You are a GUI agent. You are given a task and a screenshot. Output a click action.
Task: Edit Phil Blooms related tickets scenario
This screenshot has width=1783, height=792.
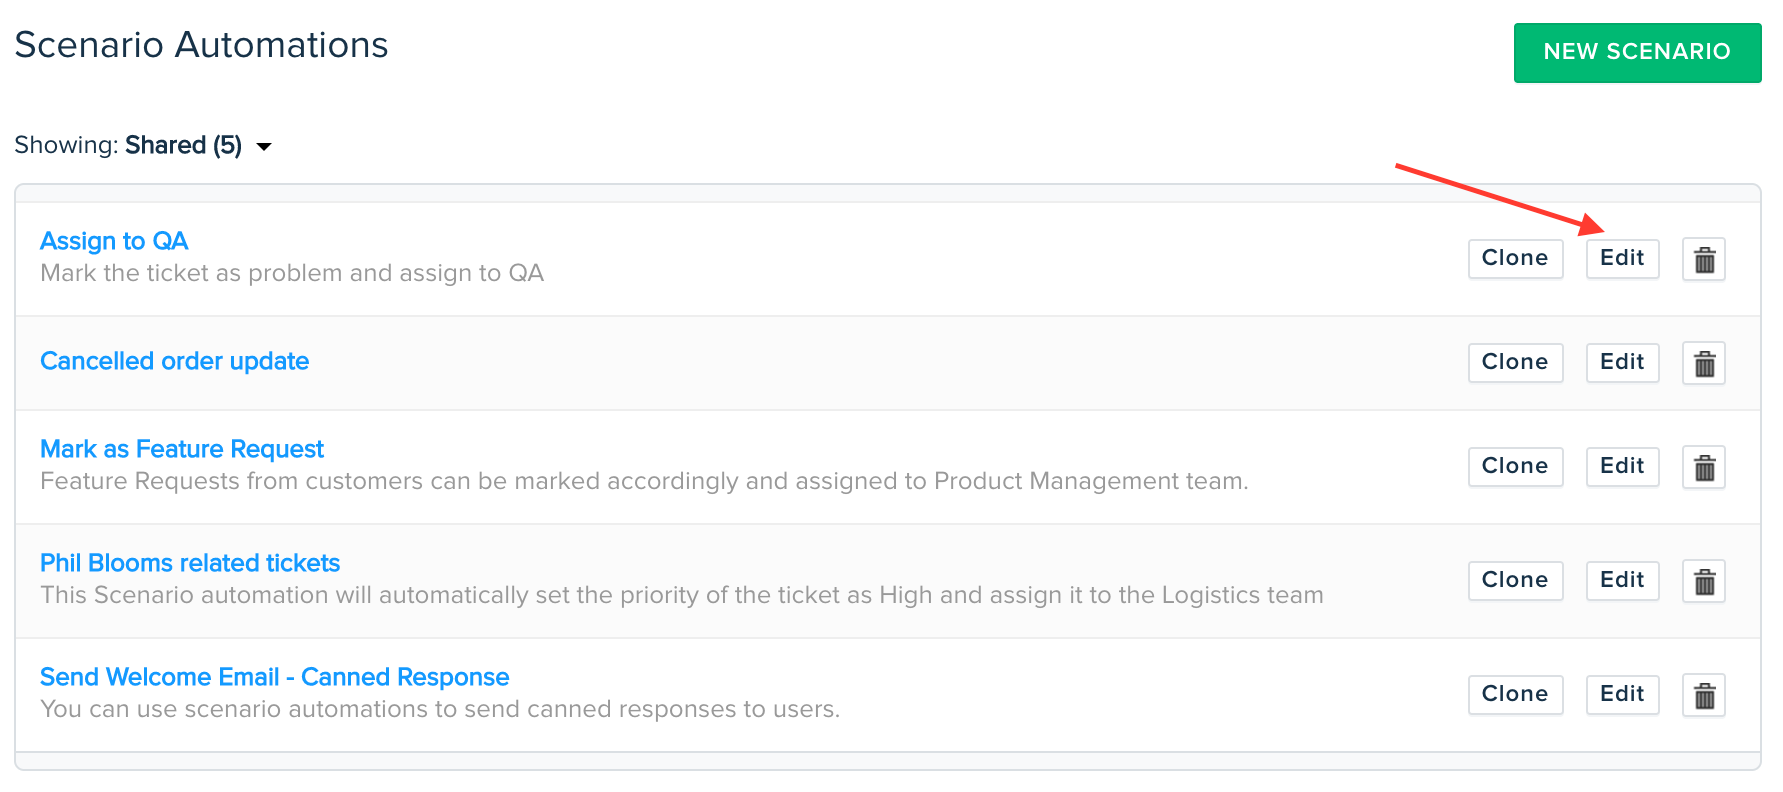coord(1622,580)
